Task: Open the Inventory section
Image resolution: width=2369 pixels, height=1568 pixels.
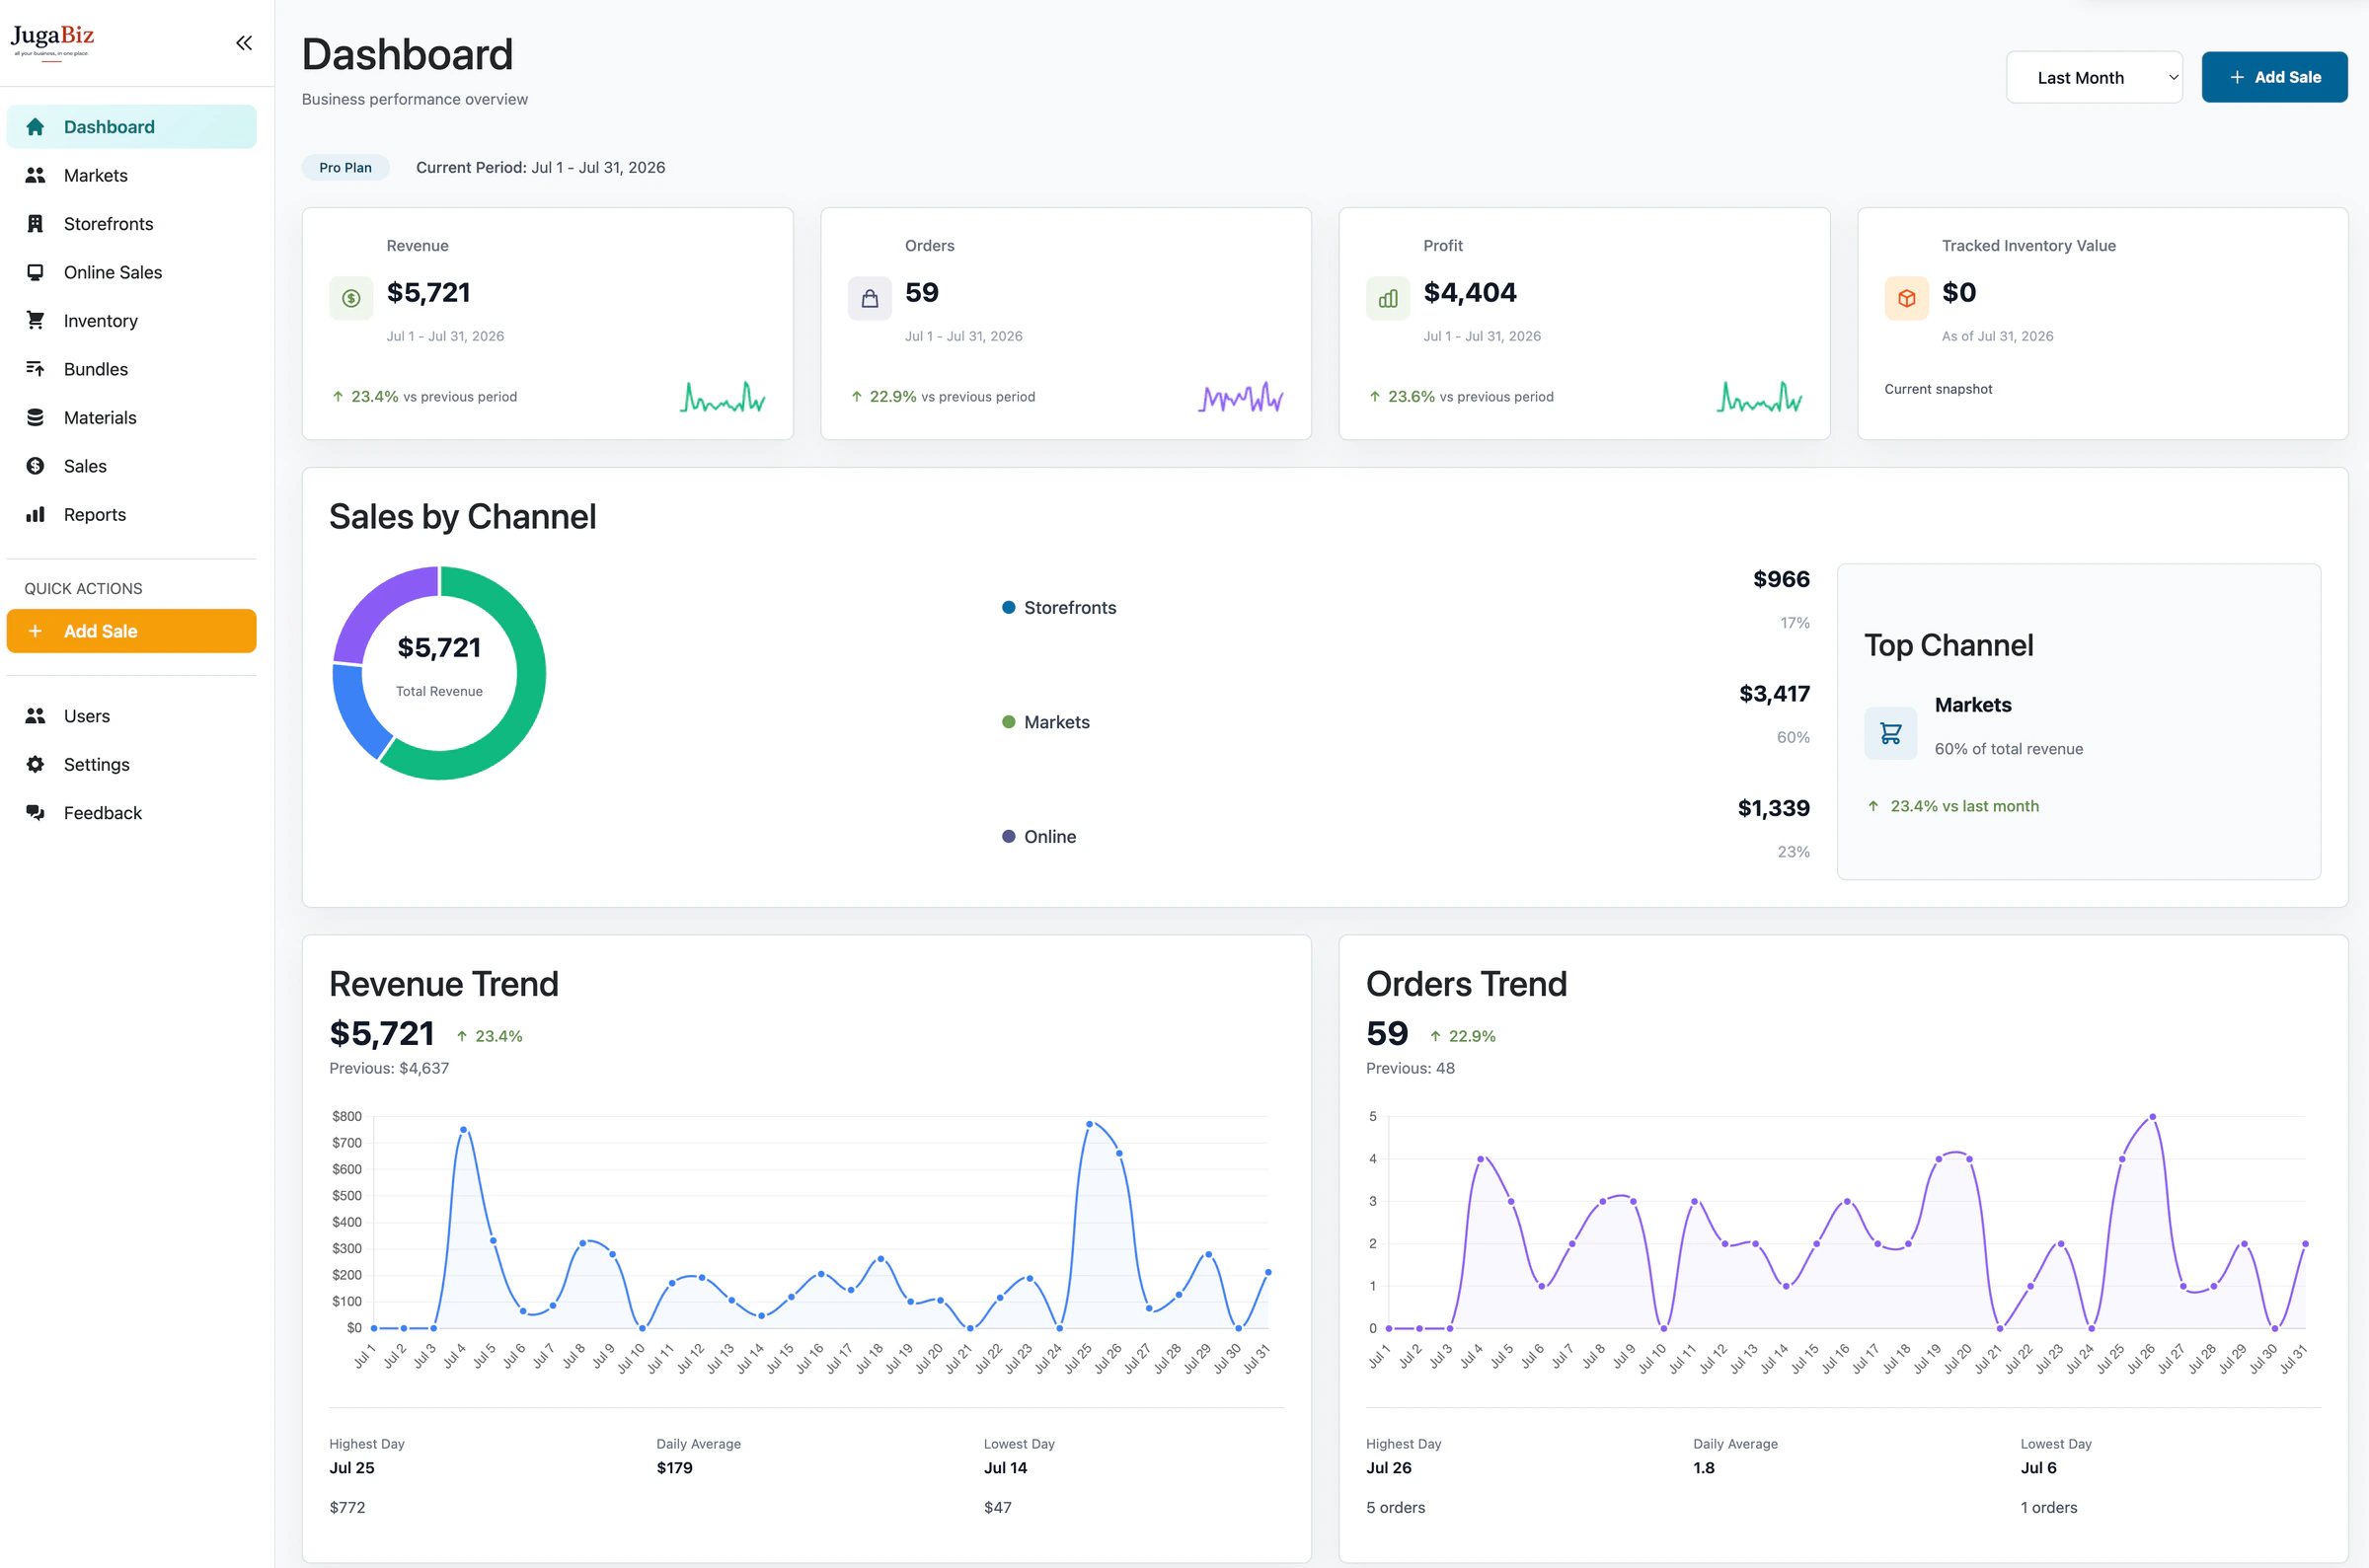Action: (131, 320)
